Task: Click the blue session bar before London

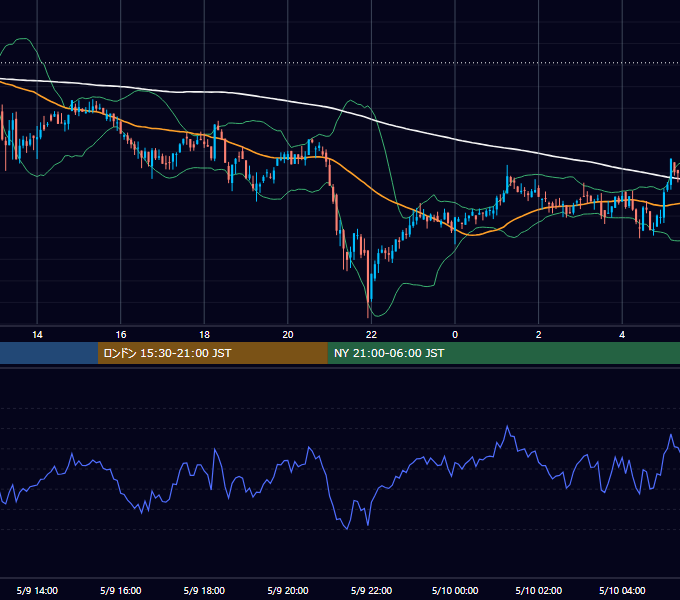Action: tap(49, 353)
